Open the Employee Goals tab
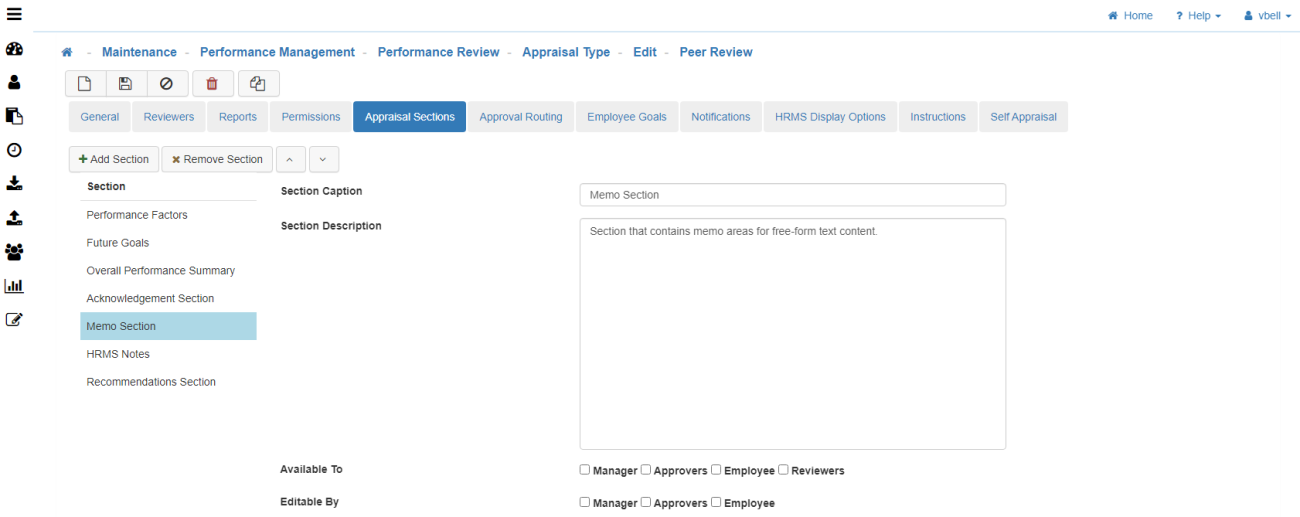Image resolution: width=1300 pixels, height=517 pixels. tap(626, 117)
